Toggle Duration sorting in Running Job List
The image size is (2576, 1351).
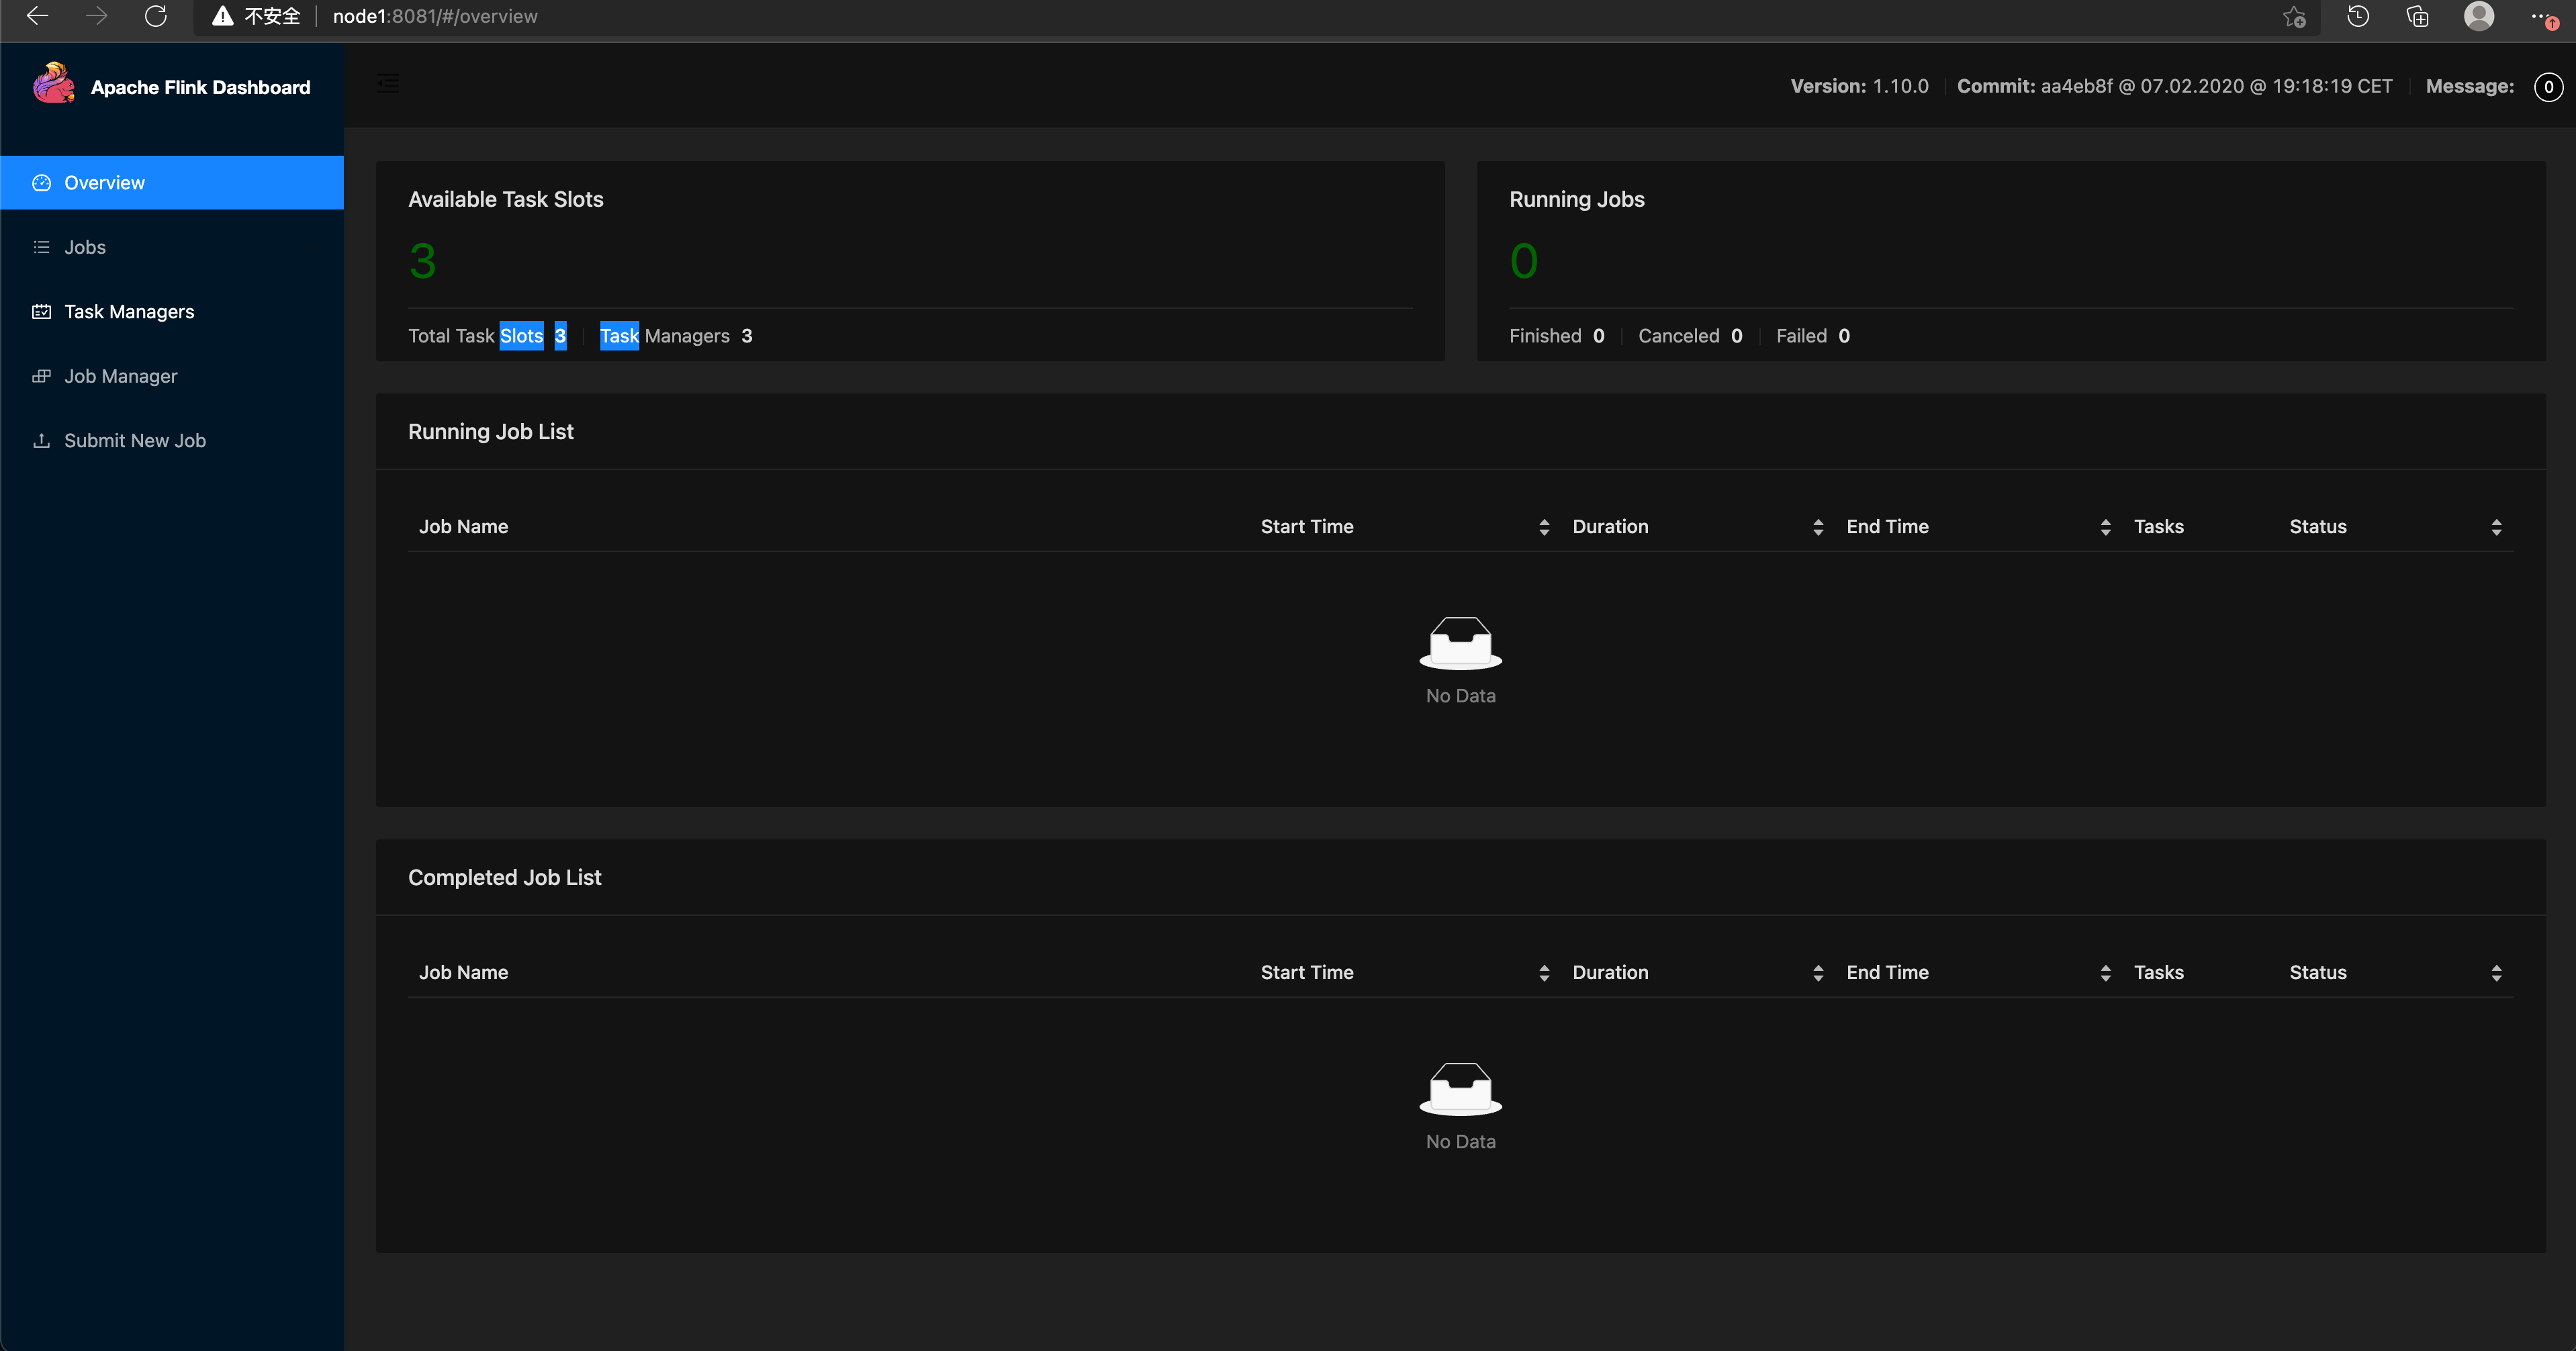[x=1819, y=527]
